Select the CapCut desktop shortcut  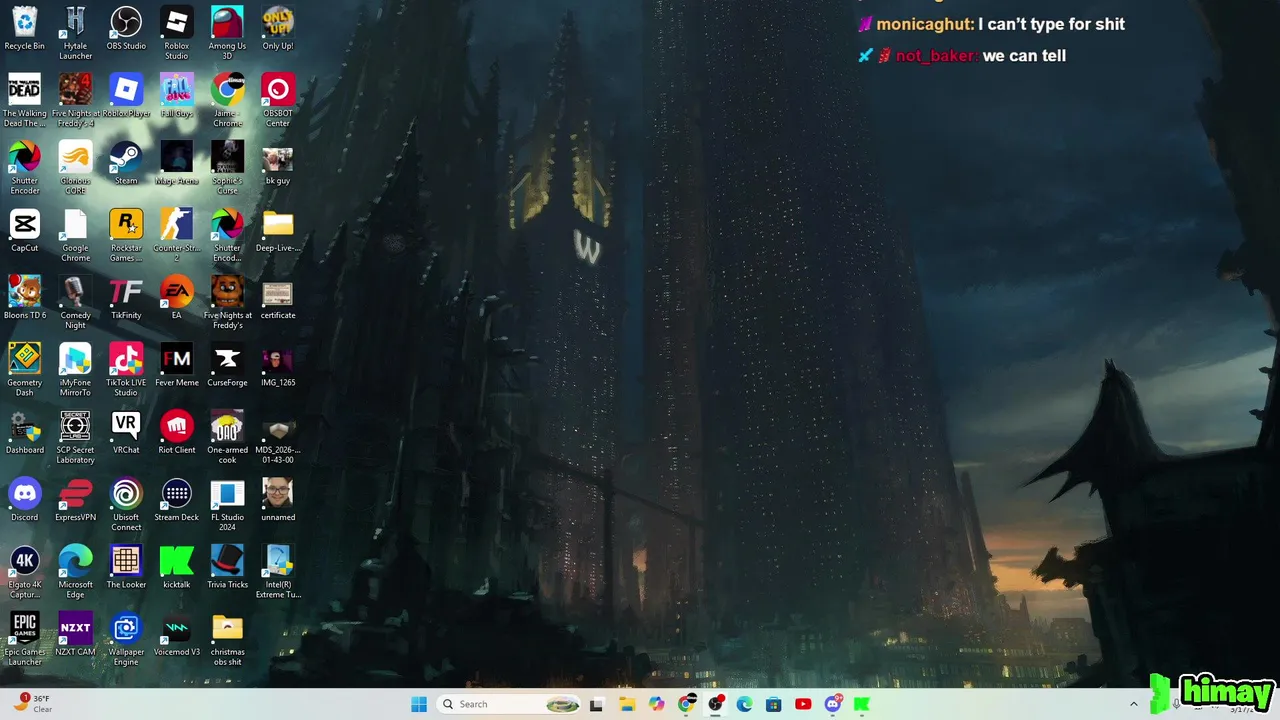(x=25, y=229)
